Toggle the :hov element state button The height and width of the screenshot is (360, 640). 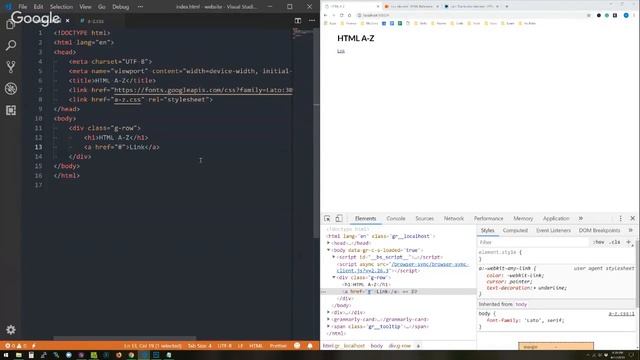pyautogui.click(x=599, y=242)
